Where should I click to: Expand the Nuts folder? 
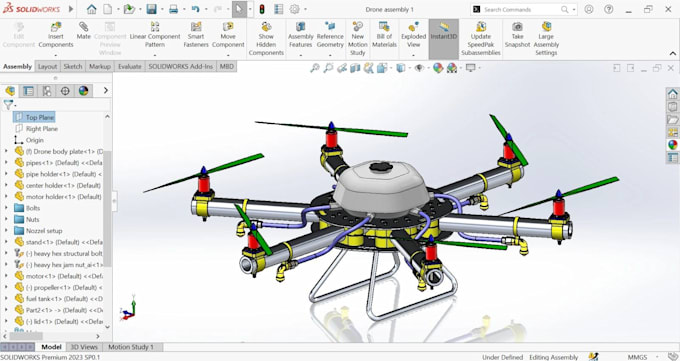(6, 219)
